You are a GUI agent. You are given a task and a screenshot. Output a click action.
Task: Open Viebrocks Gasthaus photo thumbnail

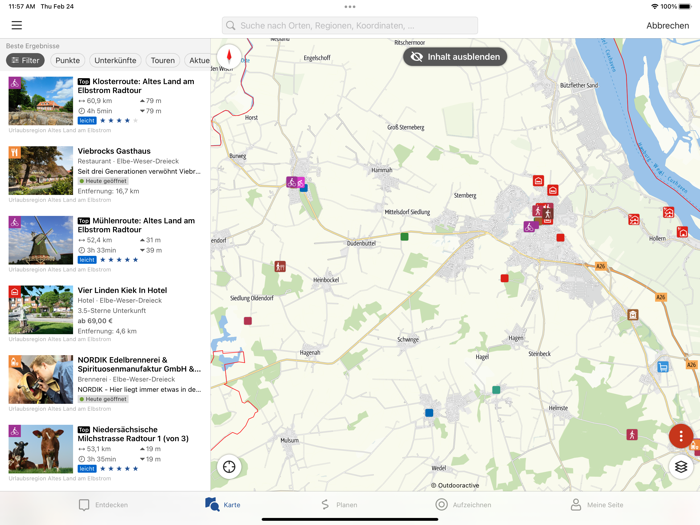point(41,170)
